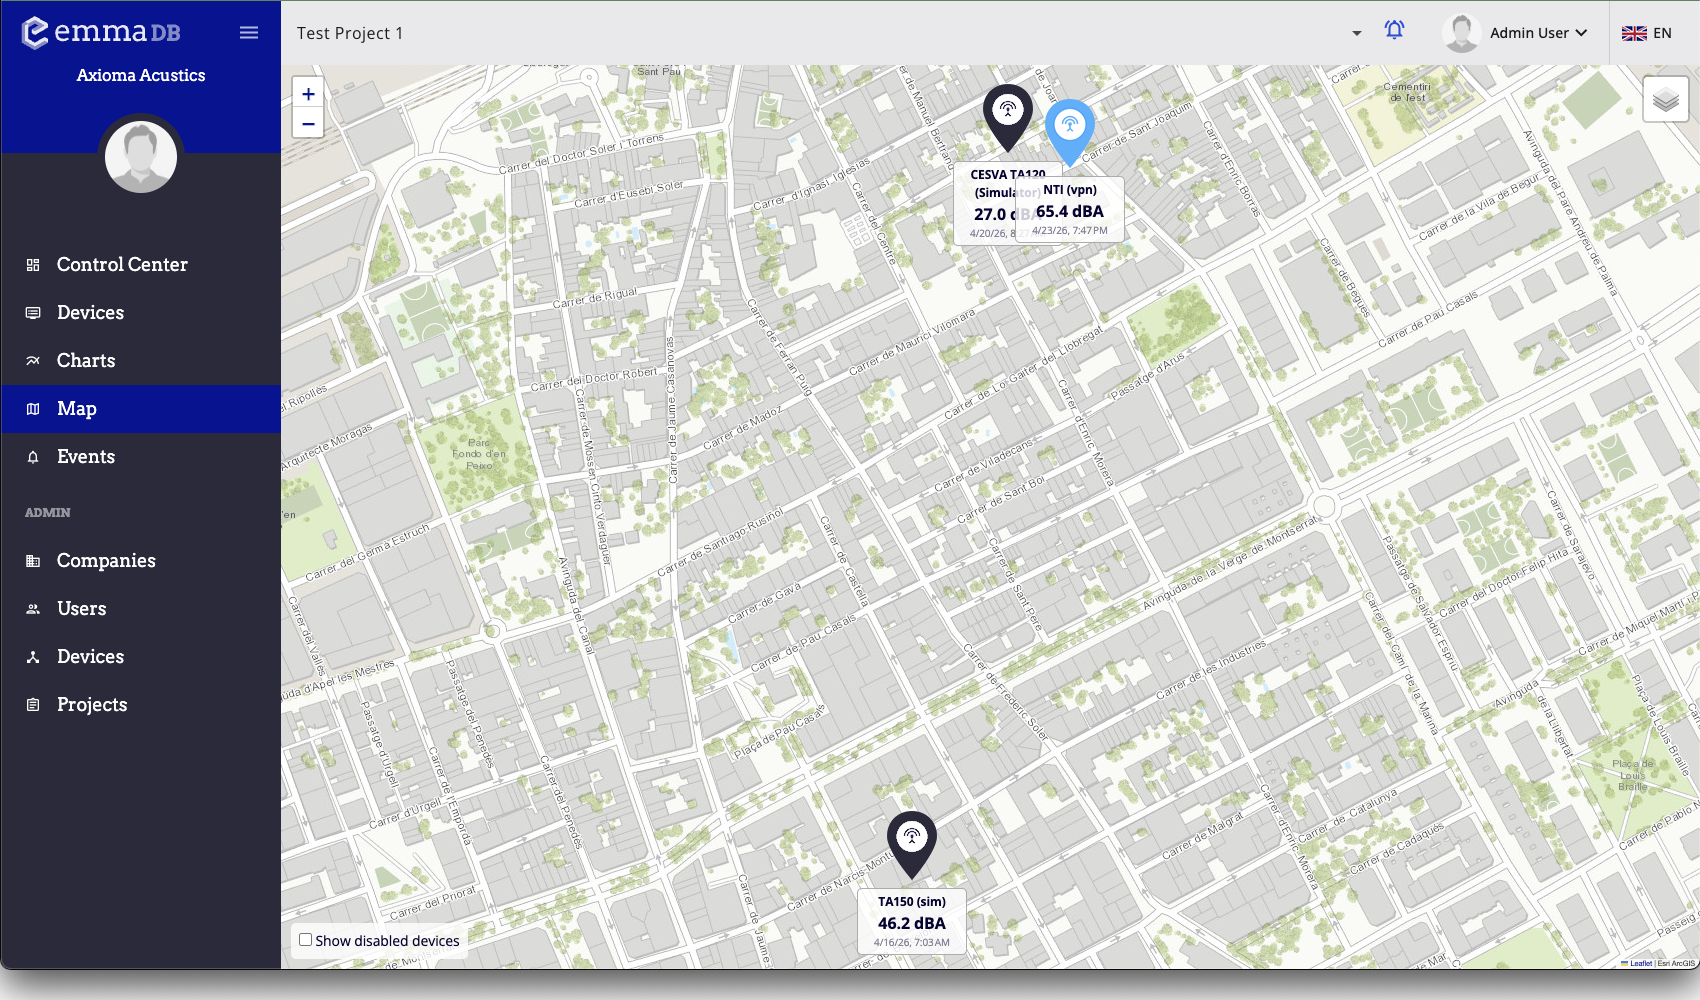The height and width of the screenshot is (1000, 1700).
Task: Select the CESVA TA120 dark marker pin
Action: (x=1007, y=112)
